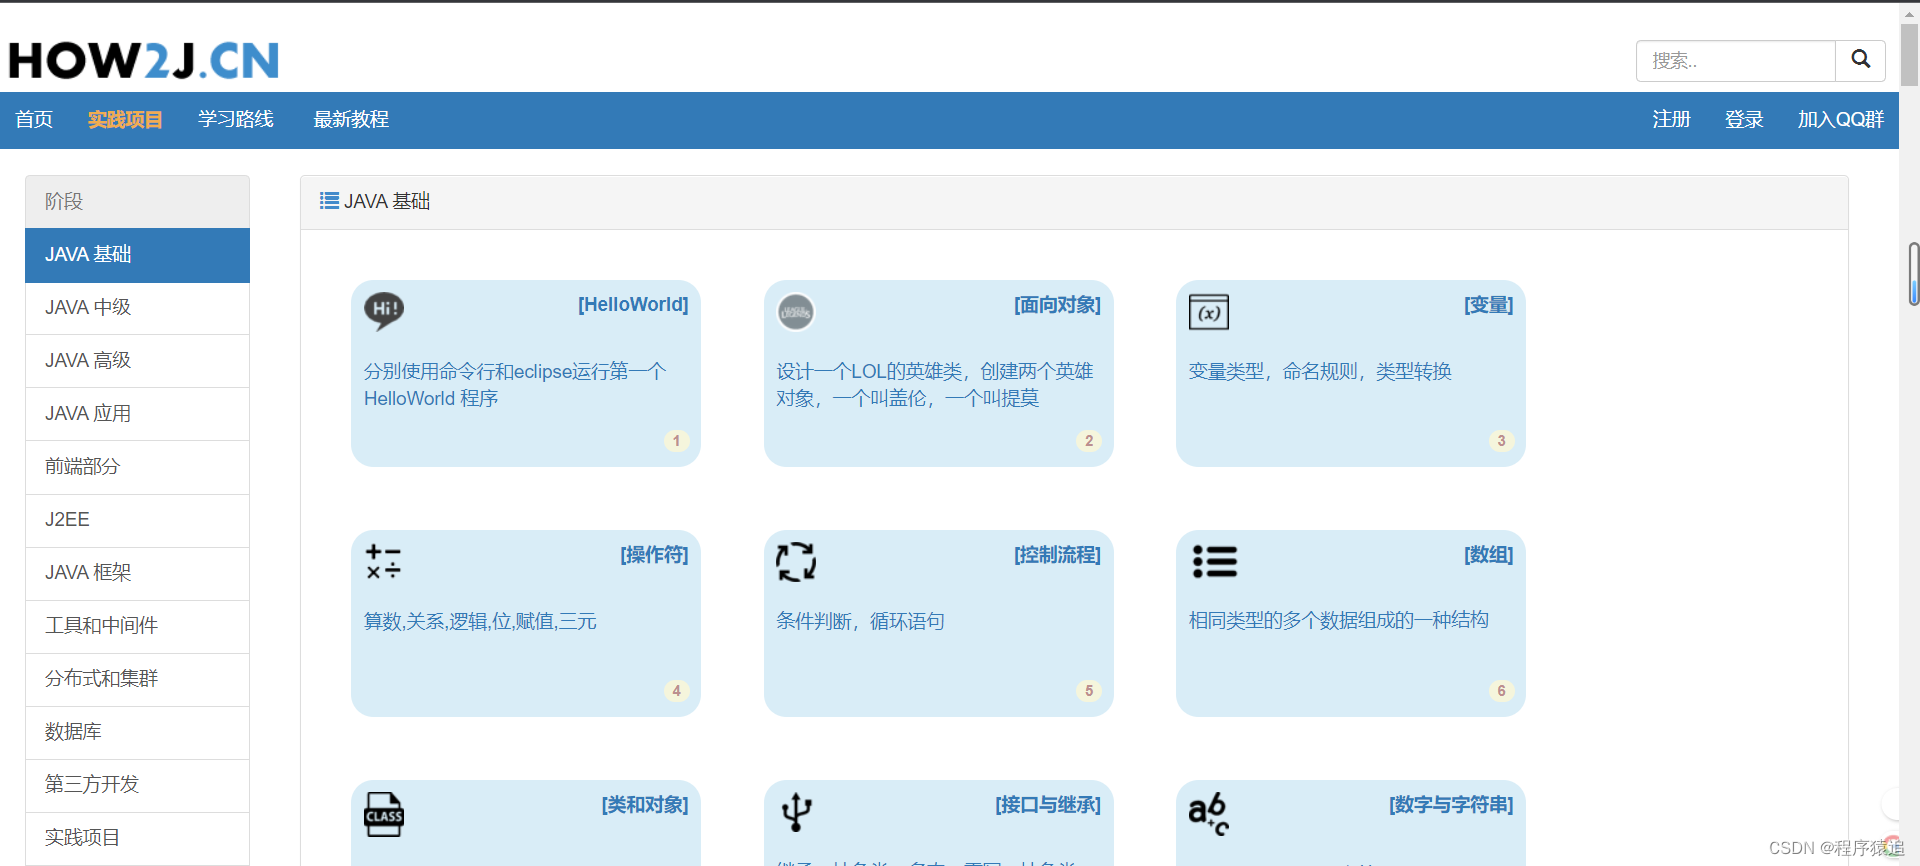Click the 注册 register link

[x=1671, y=120]
